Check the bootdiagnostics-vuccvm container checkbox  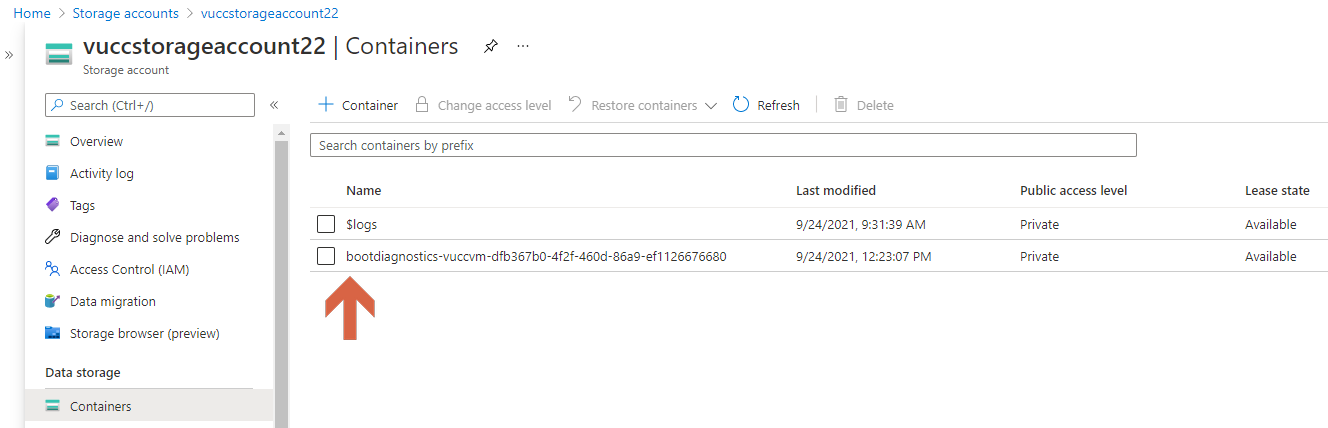[326, 256]
